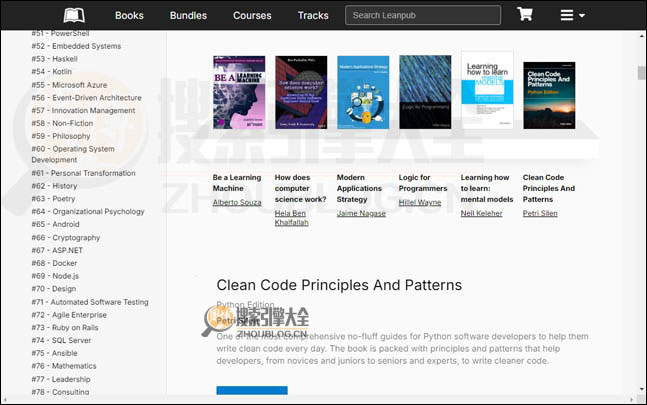
Task: Select #60 - Operating System Development category
Action: [x=73, y=154]
